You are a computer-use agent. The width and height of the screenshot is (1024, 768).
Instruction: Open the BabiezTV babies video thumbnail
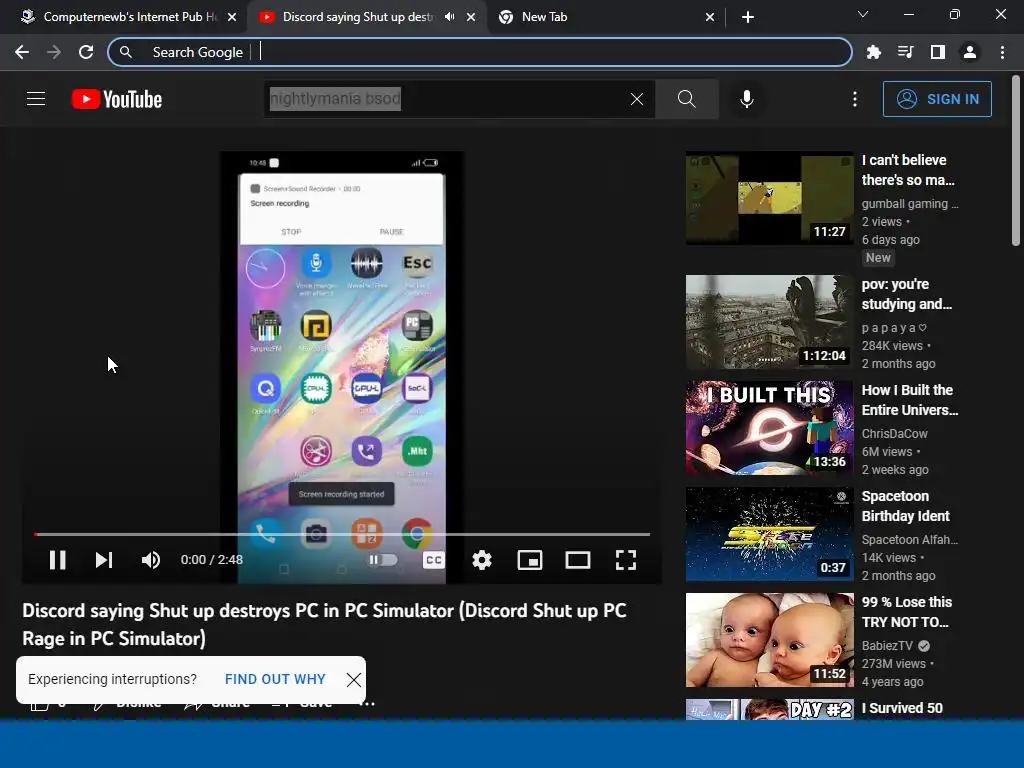coord(769,640)
